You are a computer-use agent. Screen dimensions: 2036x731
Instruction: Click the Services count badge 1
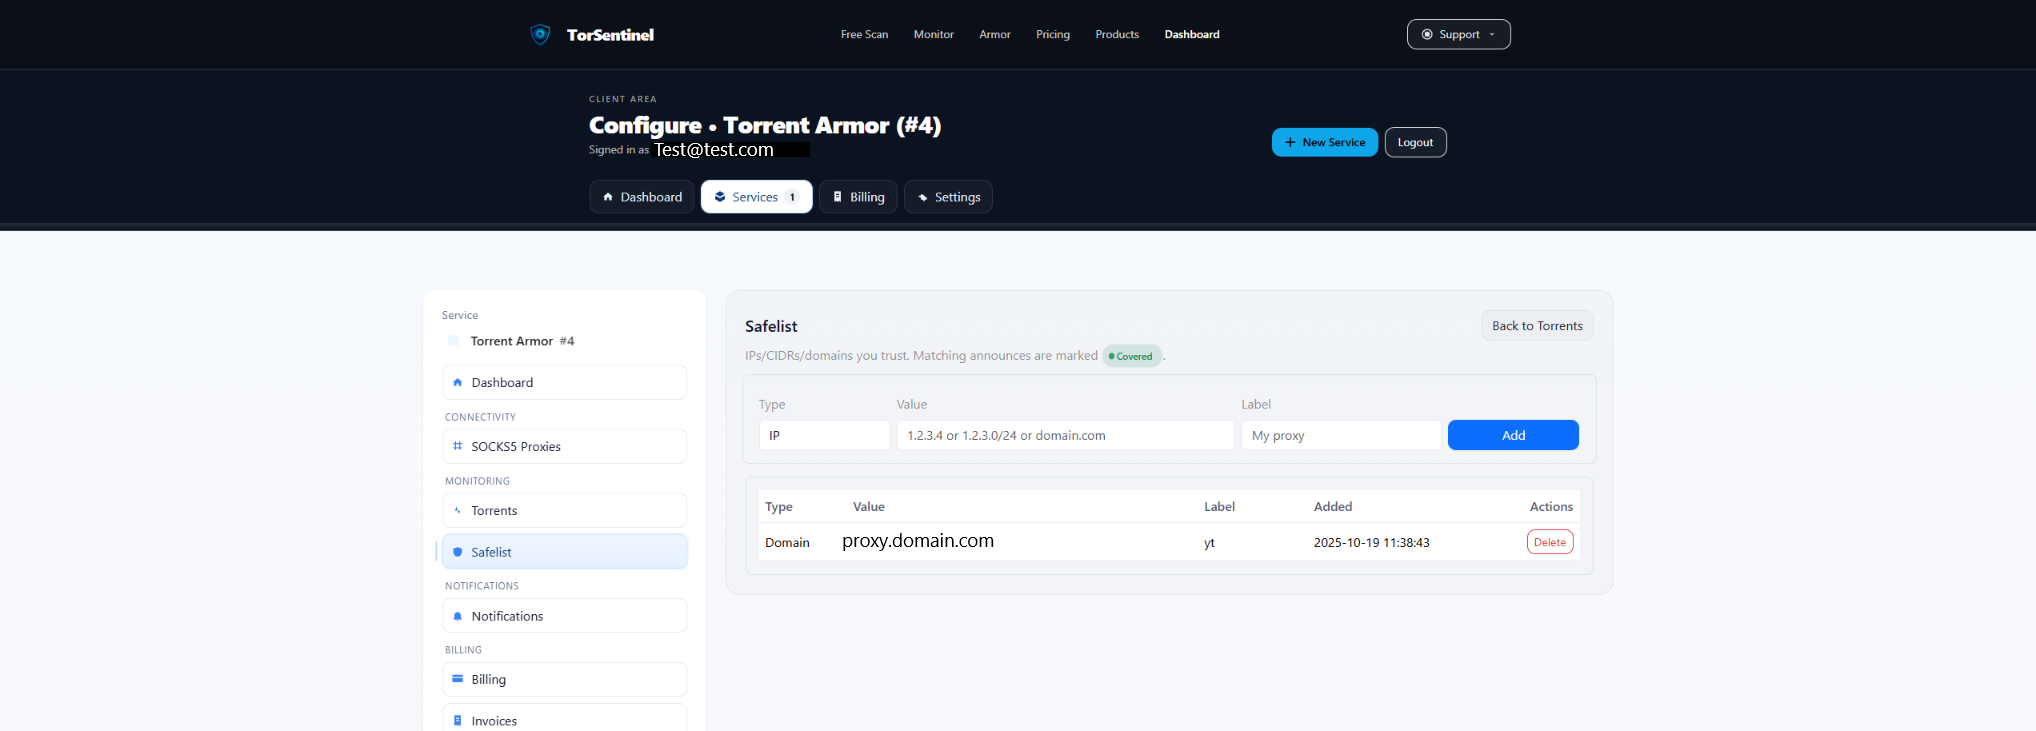[x=792, y=197]
